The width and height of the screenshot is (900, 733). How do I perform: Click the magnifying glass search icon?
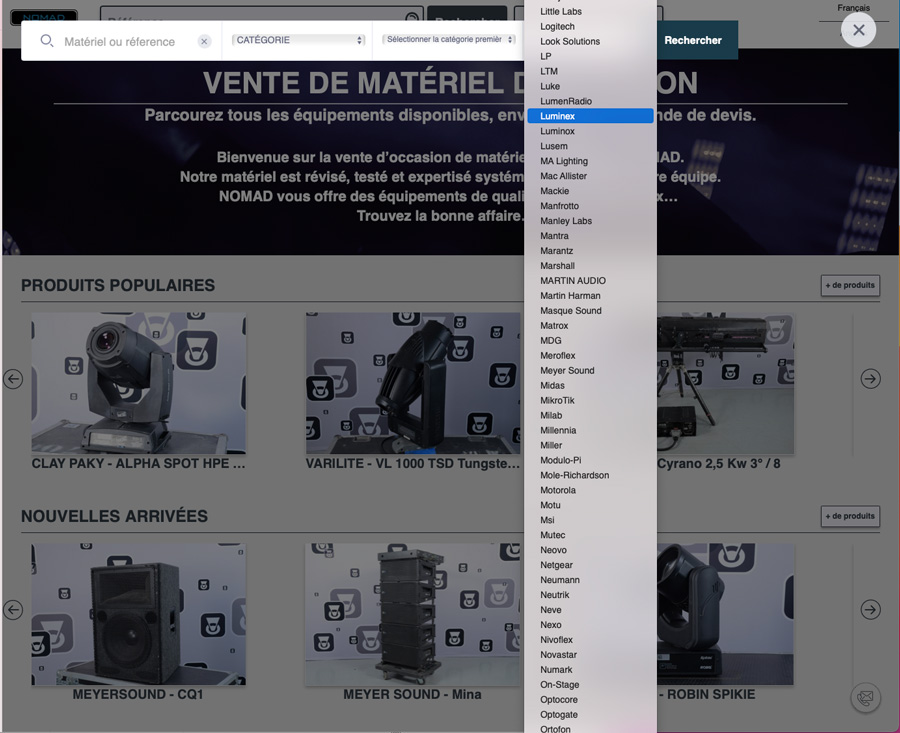coord(46,41)
